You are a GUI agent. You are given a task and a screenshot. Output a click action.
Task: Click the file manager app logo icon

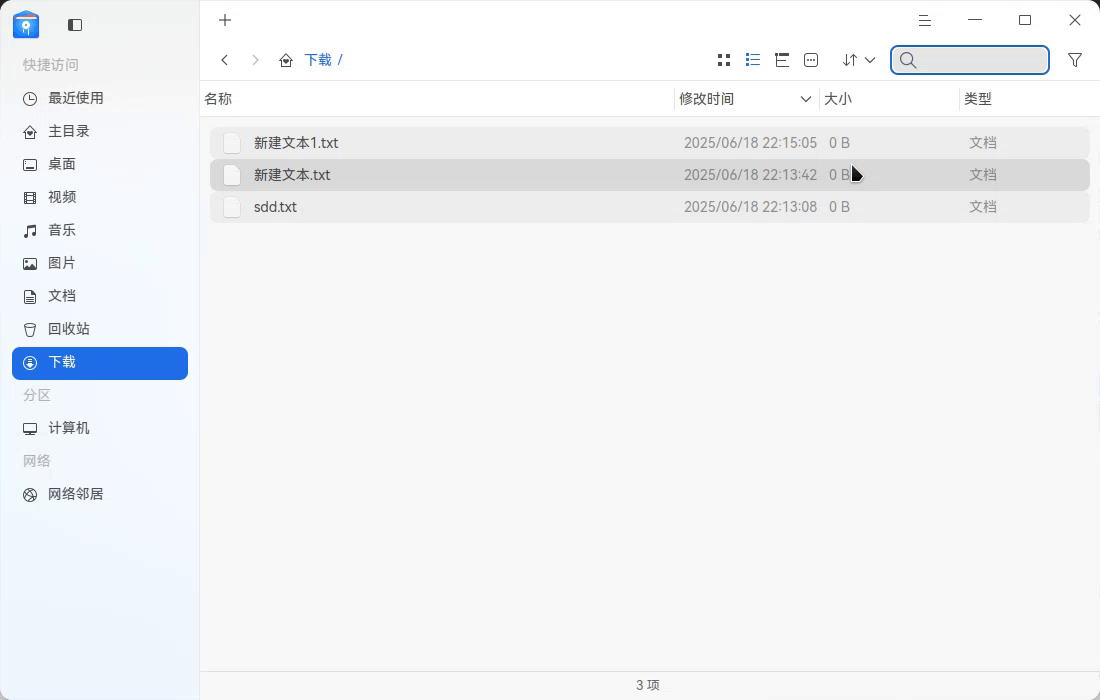click(x=26, y=25)
